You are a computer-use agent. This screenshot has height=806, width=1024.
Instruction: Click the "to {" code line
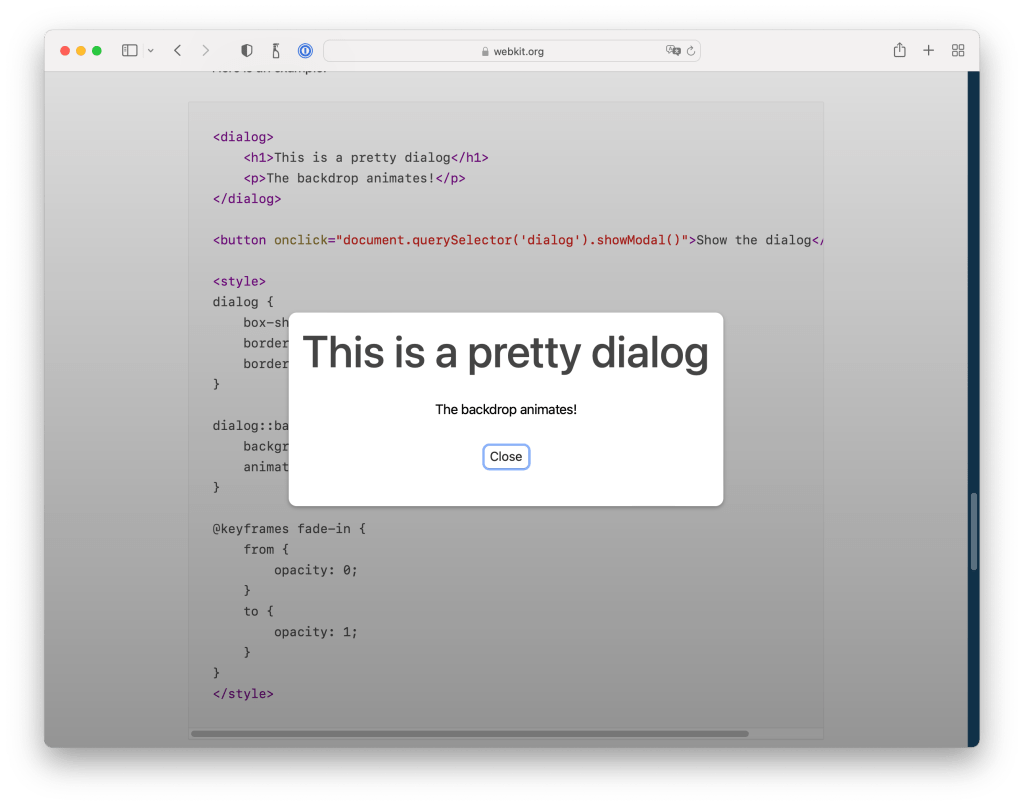pos(258,611)
